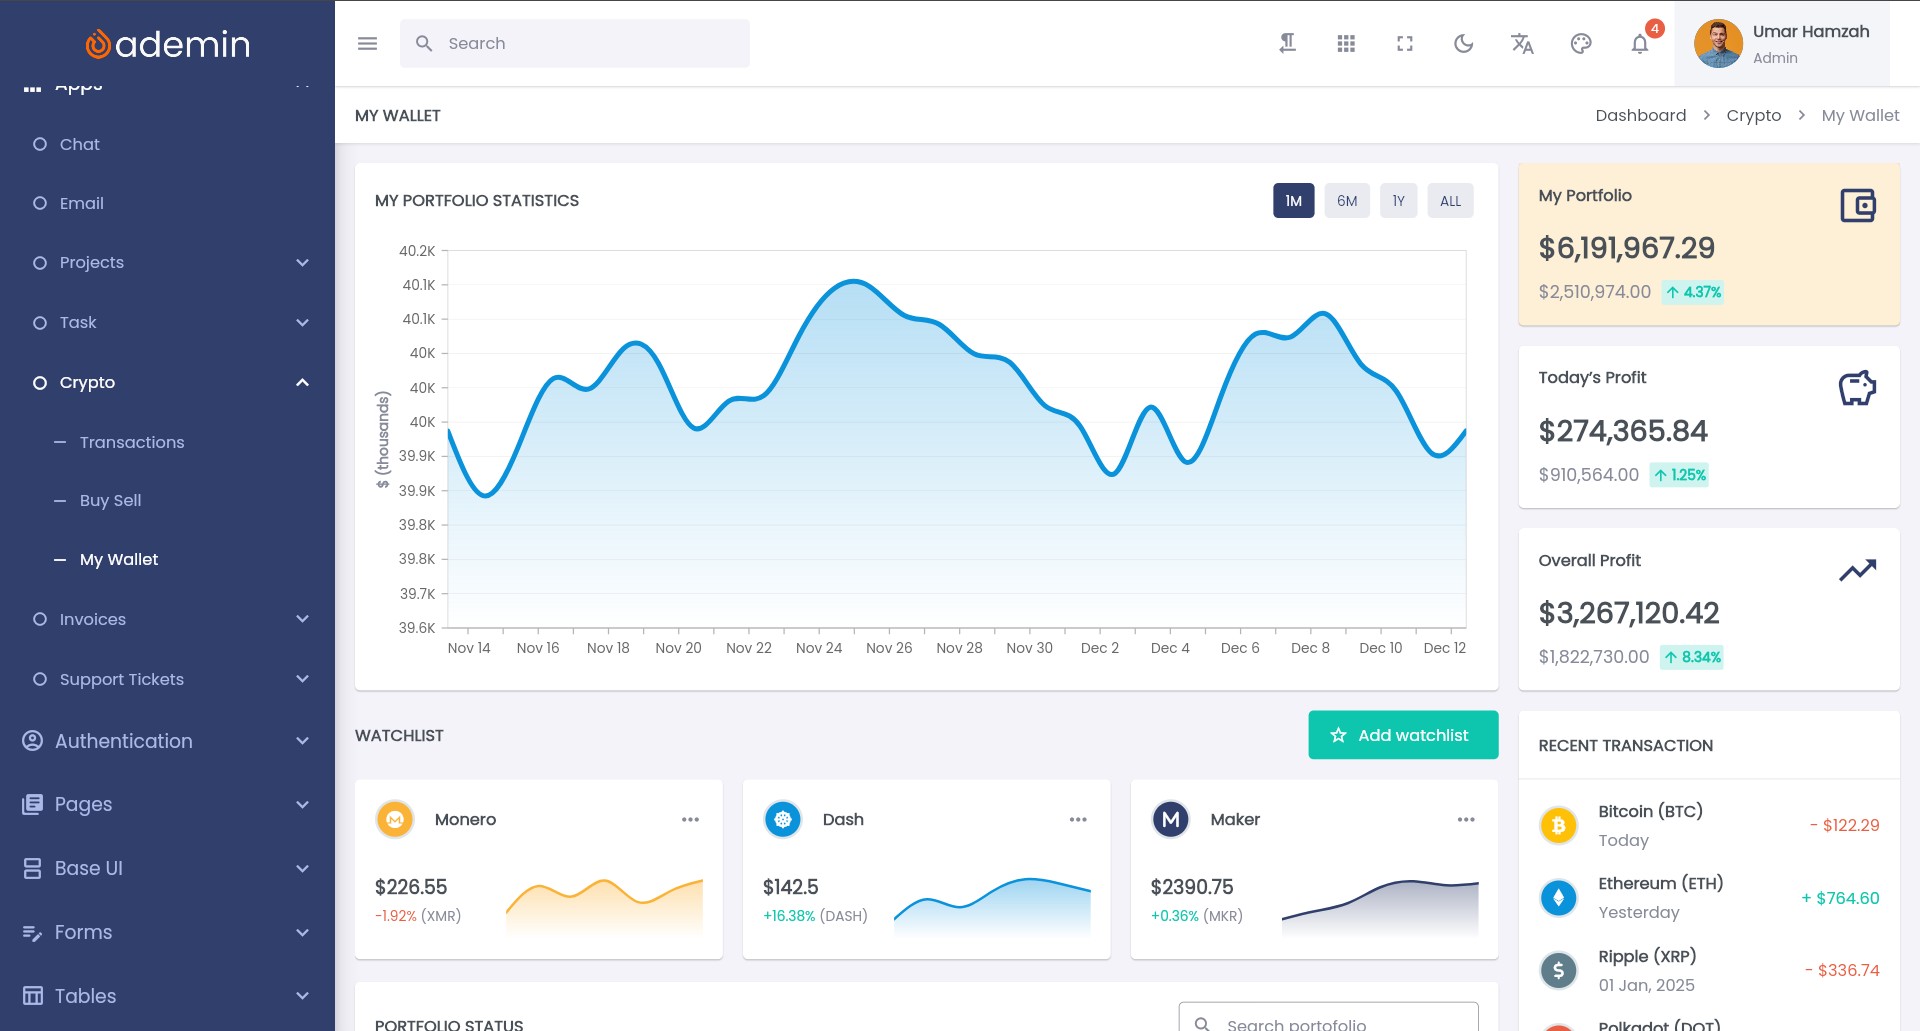Open the notifications bell
1920x1031 pixels.
pyautogui.click(x=1639, y=44)
